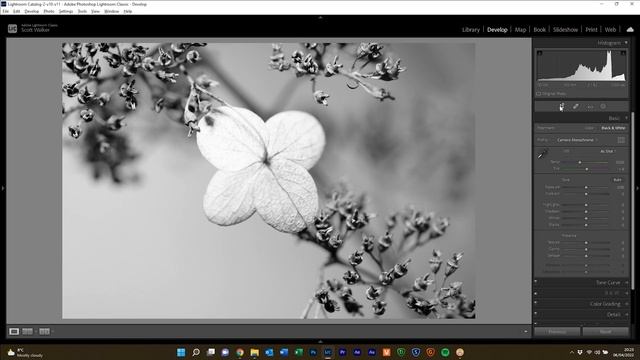Open Windows taskbar Search
This screenshot has height=360, width=640.
(x=196, y=352)
